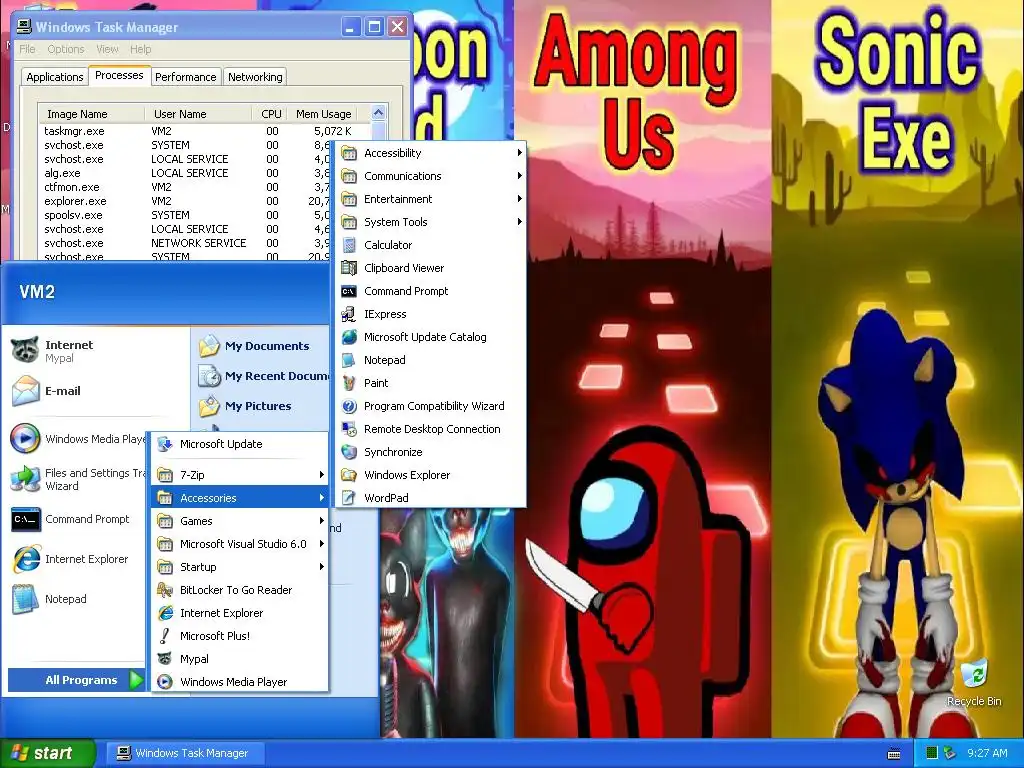Open Calculator from the Accessories menu
Viewport: 1024px width, 768px height.
[431, 245]
